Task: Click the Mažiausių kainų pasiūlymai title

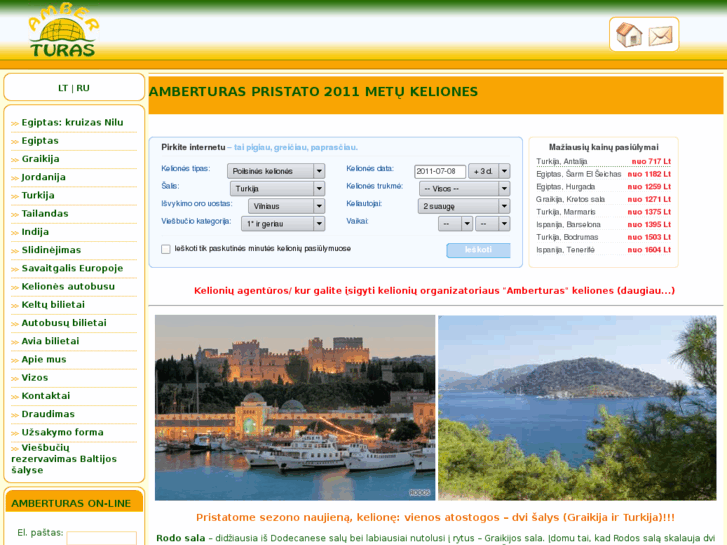Action: [603, 147]
